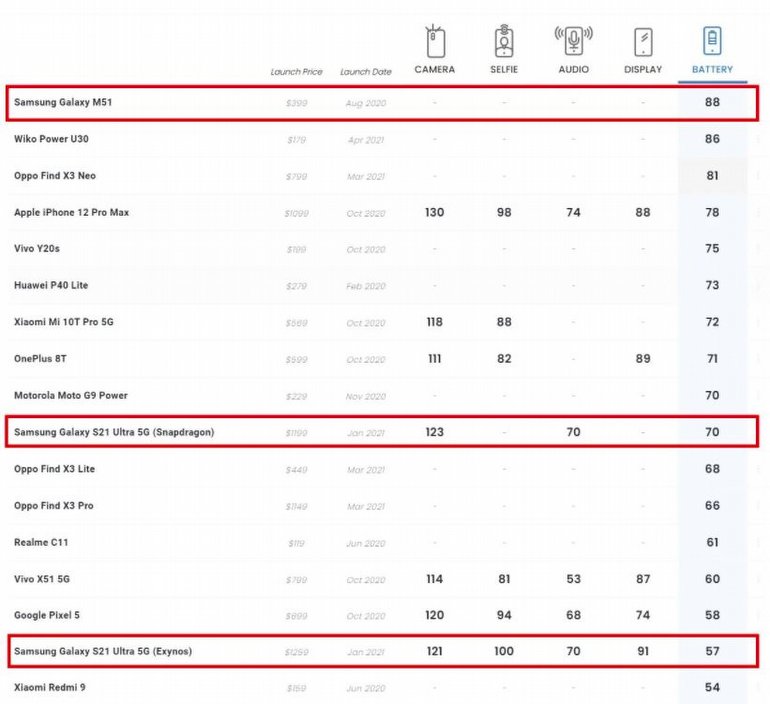Click Oppo Find X3 Neo battery score 81
Viewport: 770px width, 704px height.
712,176
